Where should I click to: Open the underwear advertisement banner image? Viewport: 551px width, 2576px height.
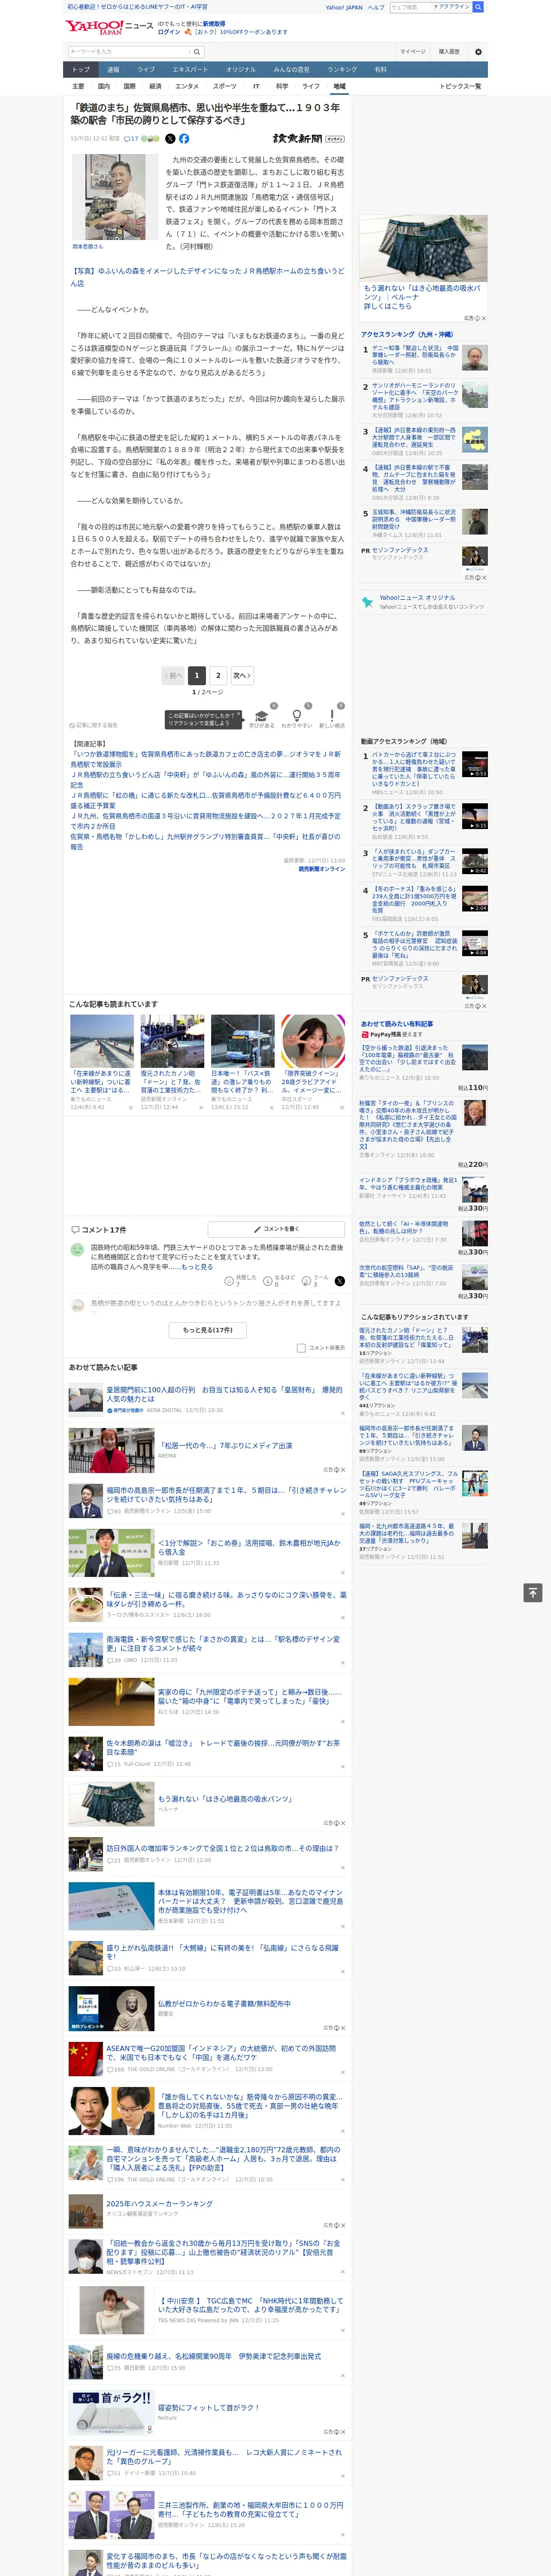click(x=424, y=248)
